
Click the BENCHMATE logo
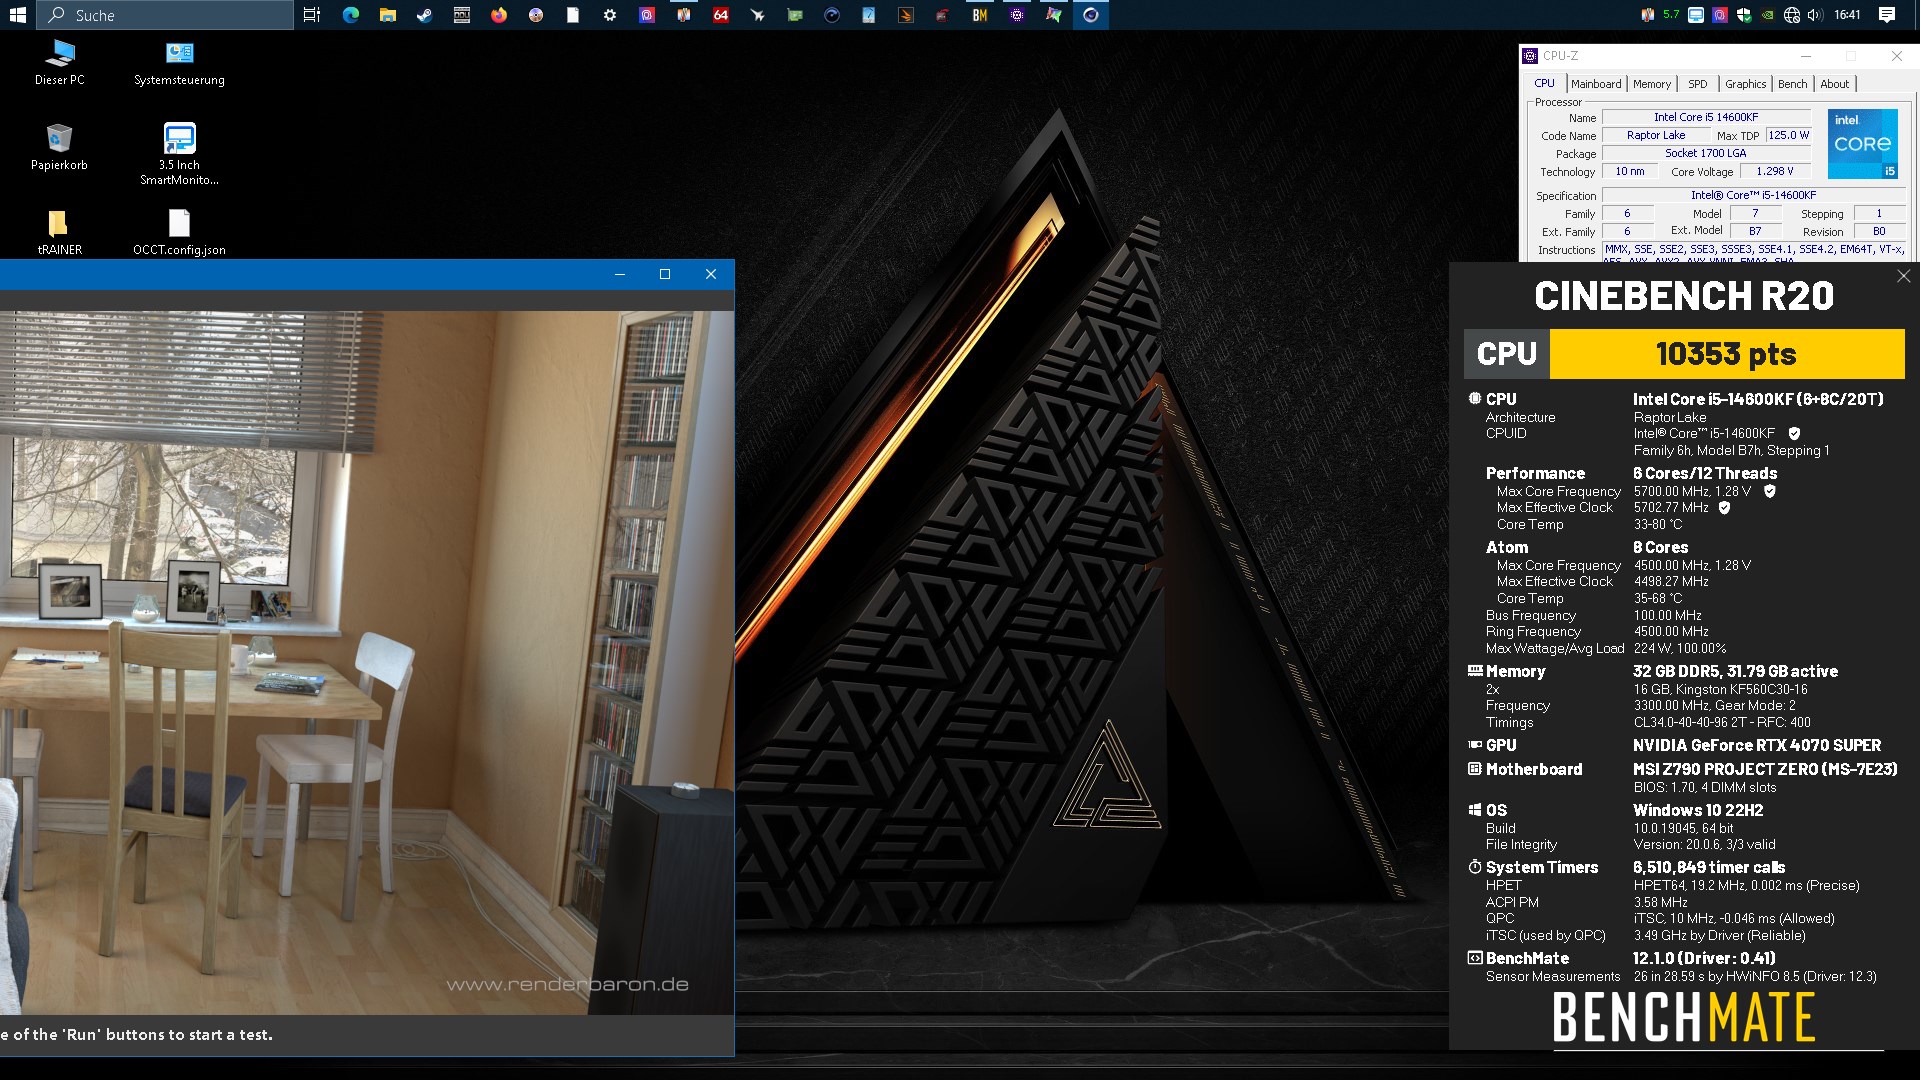click(1684, 1019)
